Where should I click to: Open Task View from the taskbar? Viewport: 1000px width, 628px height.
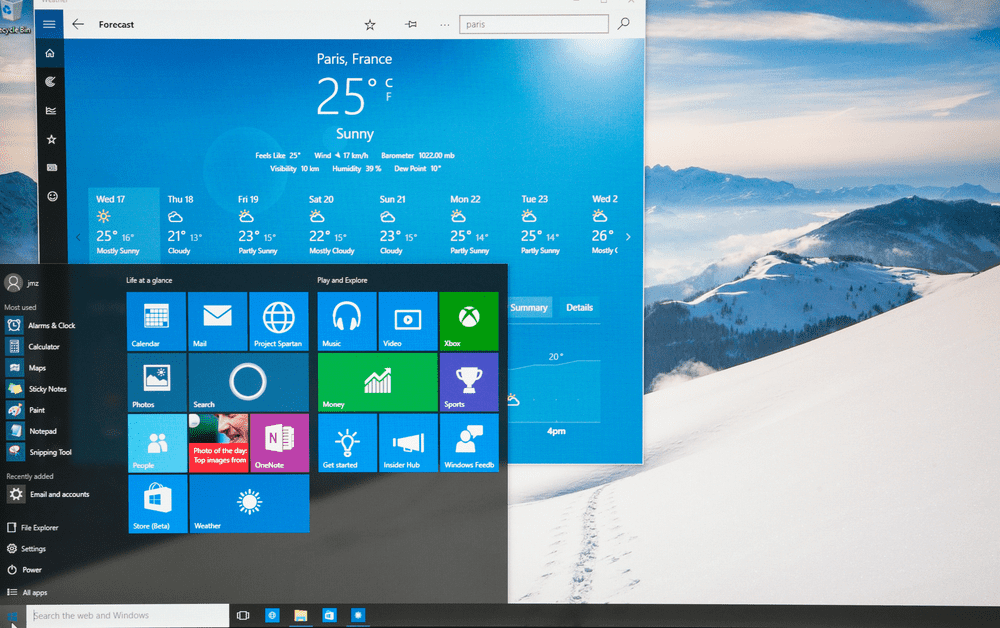pyautogui.click(x=243, y=615)
